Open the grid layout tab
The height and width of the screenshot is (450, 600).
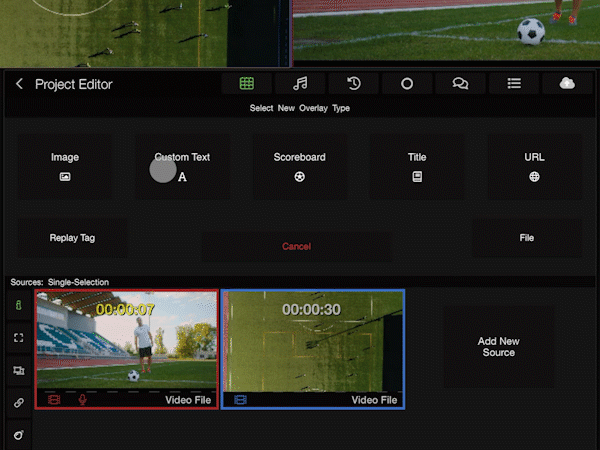click(246, 84)
